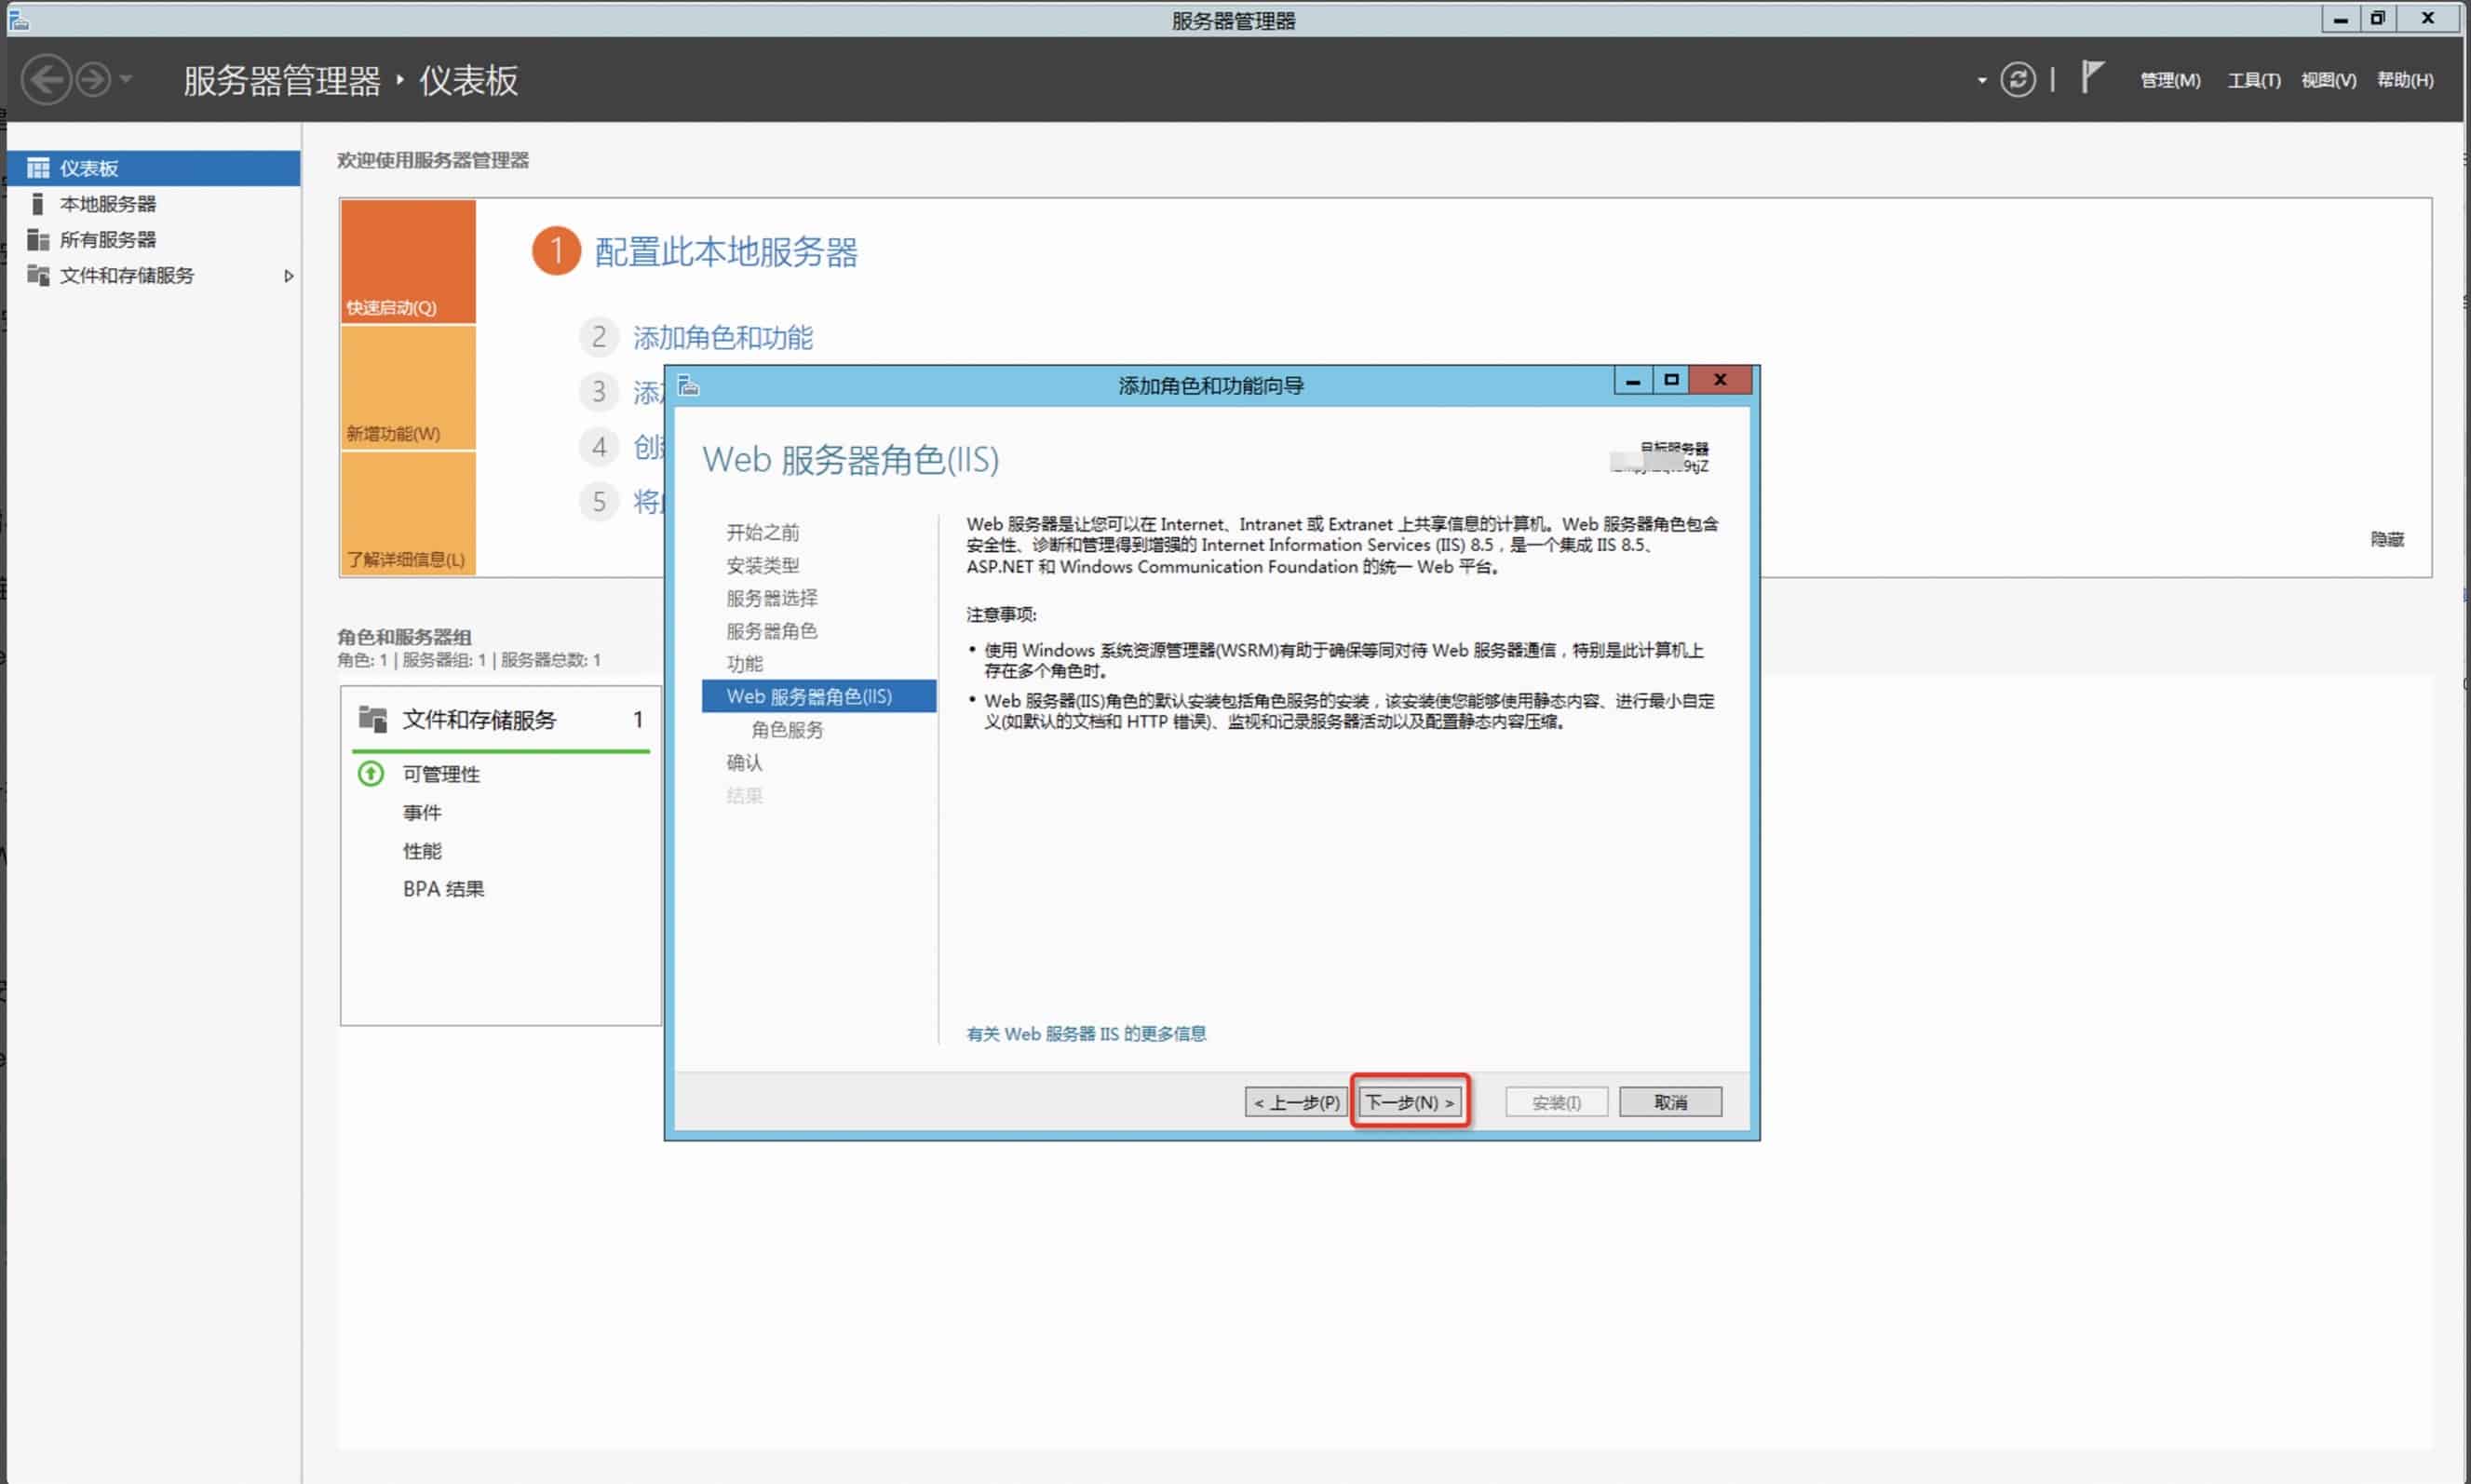Select the 本地服务器 icon in the sidebar
Image resolution: width=2471 pixels, height=1484 pixels.
[38, 204]
